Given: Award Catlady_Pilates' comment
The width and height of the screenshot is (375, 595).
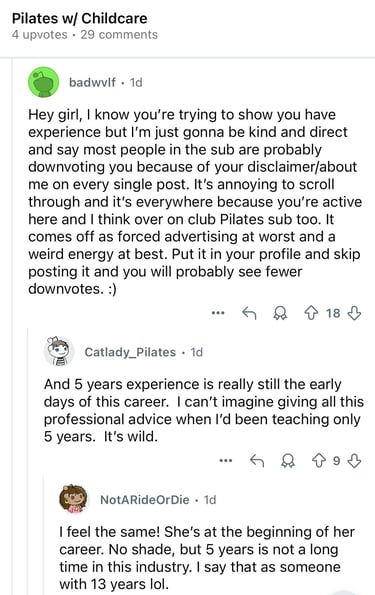Looking at the screenshot, I should coord(288,461).
